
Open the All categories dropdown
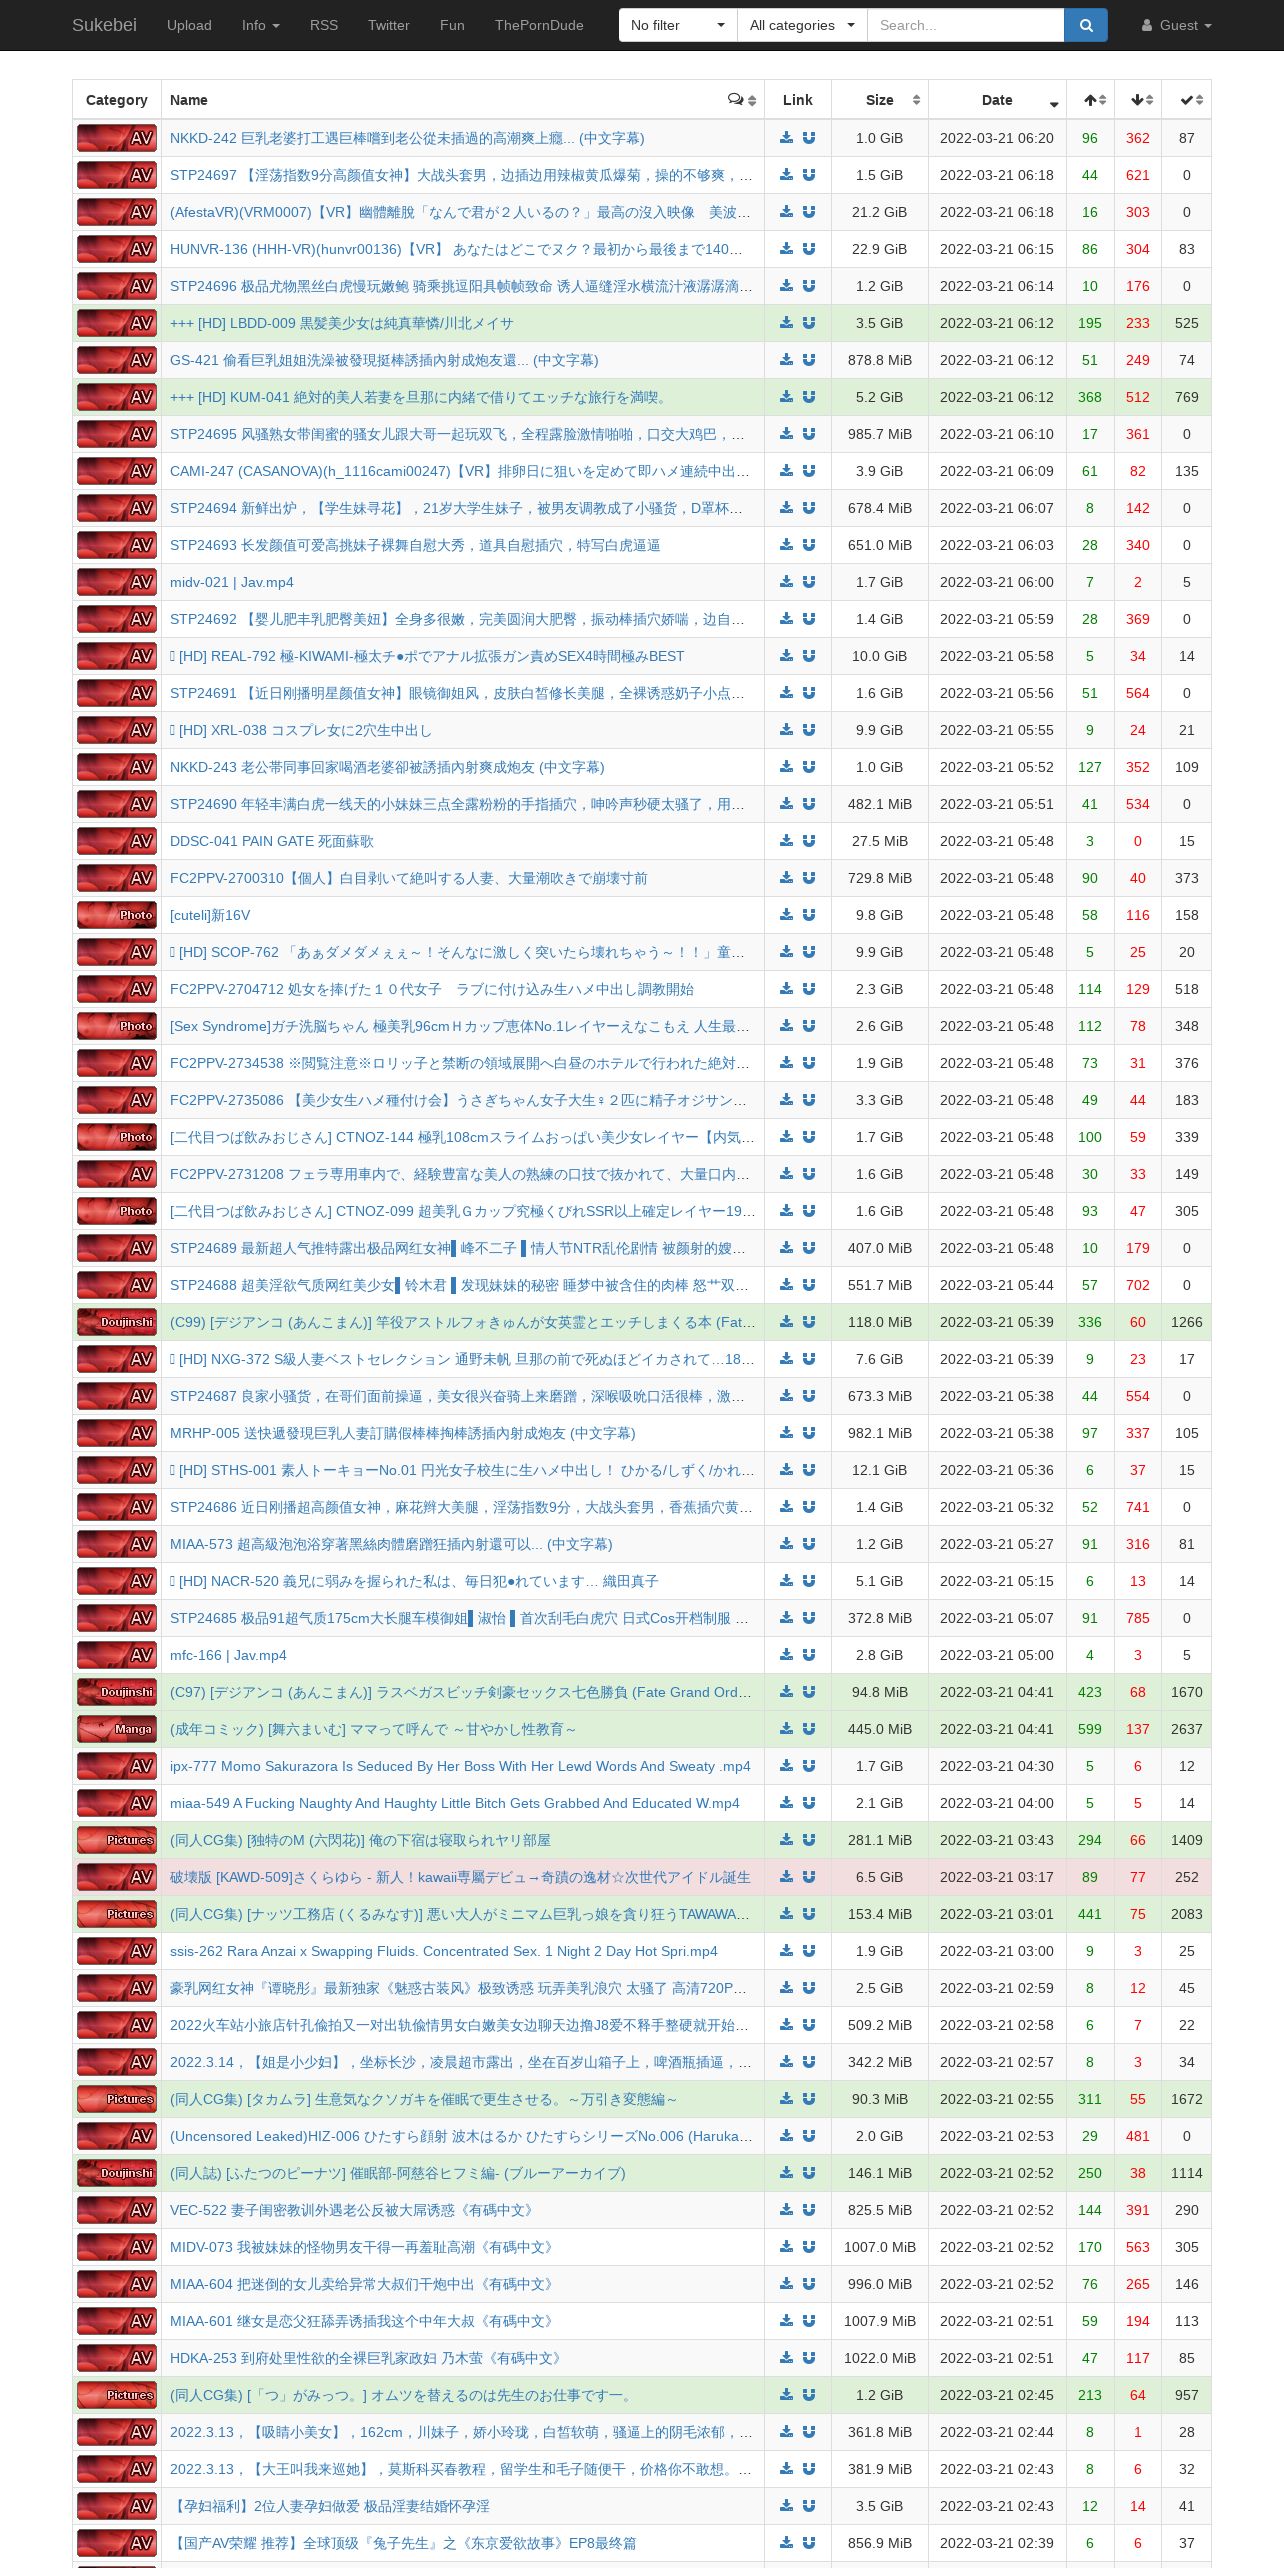(802, 25)
